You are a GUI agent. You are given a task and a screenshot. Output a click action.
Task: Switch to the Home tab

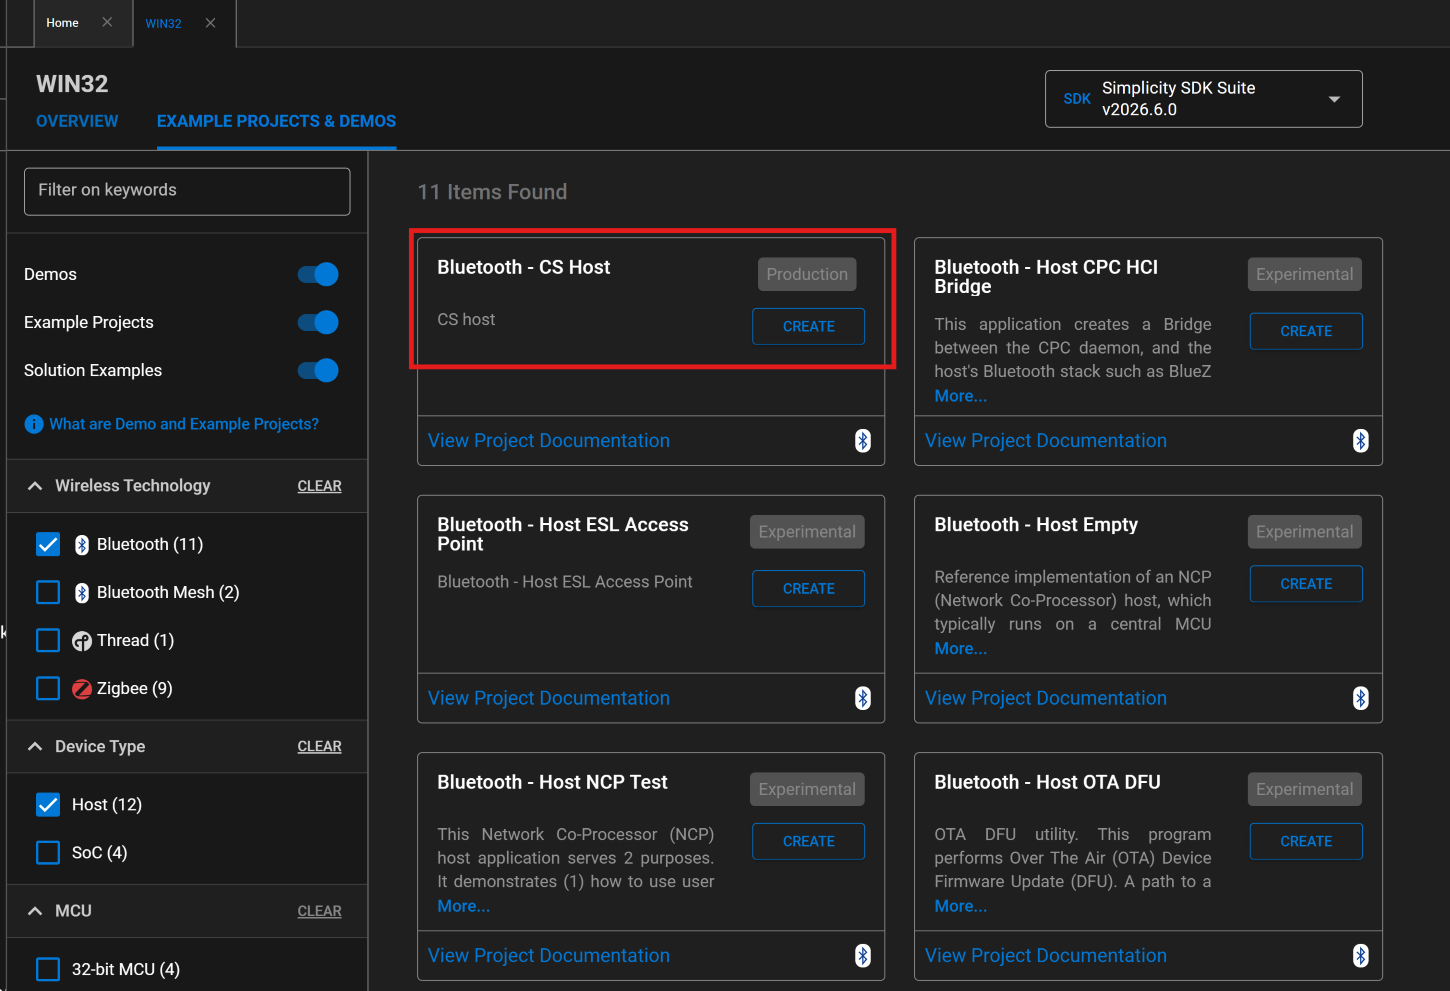pyautogui.click(x=62, y=23)
